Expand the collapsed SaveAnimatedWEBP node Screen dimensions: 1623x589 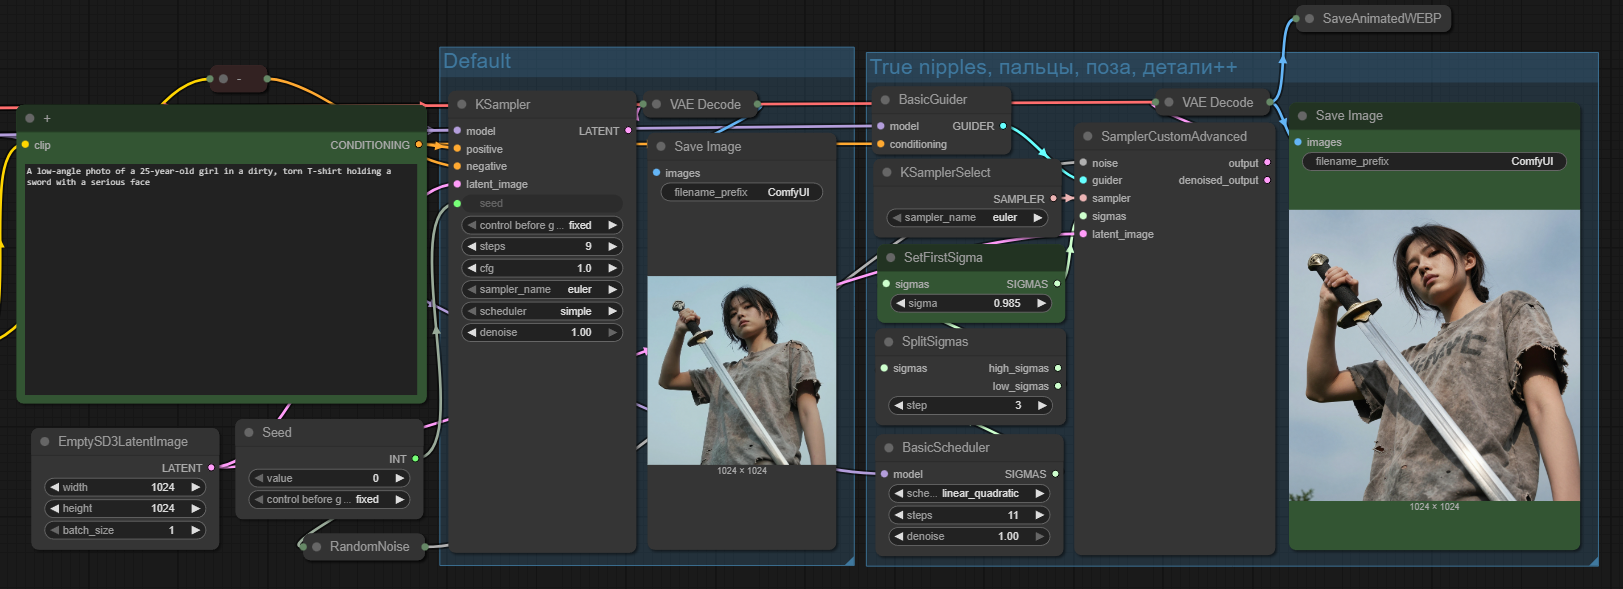point(1310,19)
